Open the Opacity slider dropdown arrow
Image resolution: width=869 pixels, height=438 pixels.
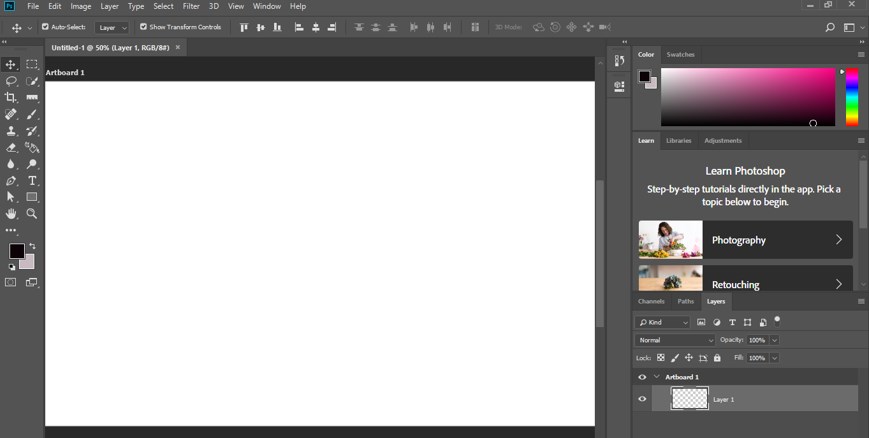pyautogui.click(x=775, y=340)
